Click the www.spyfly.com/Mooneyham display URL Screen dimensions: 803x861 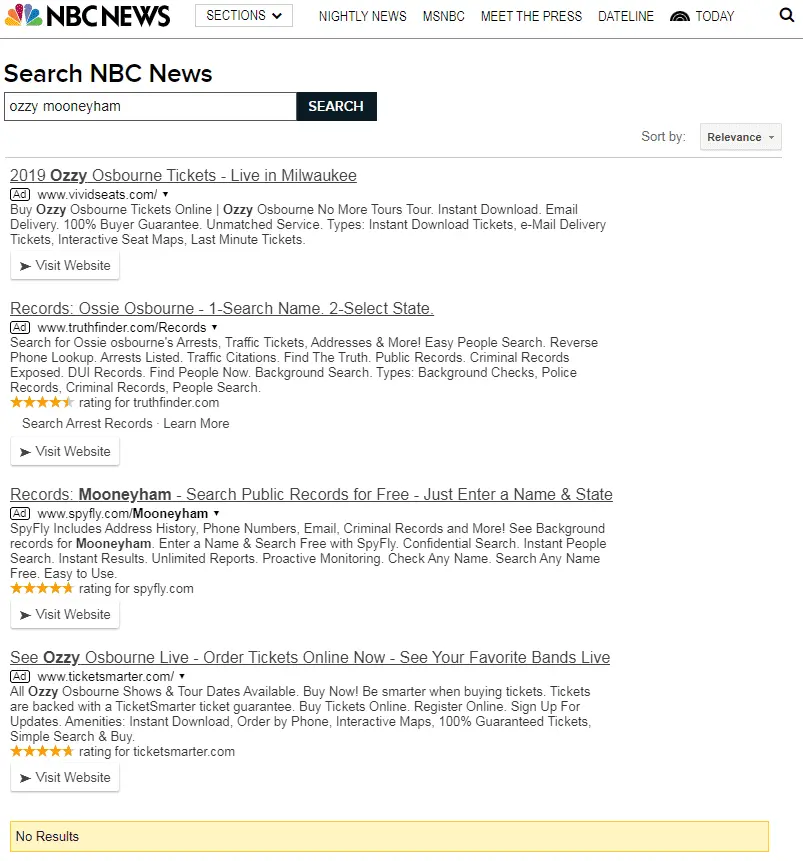coord(123,513)
